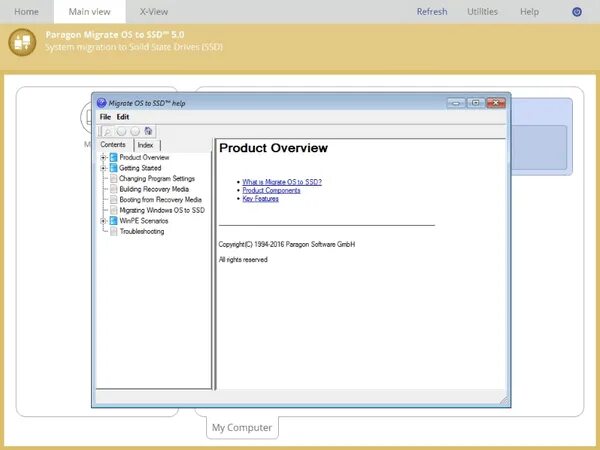This screenshot has height=450, width=600.
Task: Open the X-View tab
Action: [x=154, y=12]
